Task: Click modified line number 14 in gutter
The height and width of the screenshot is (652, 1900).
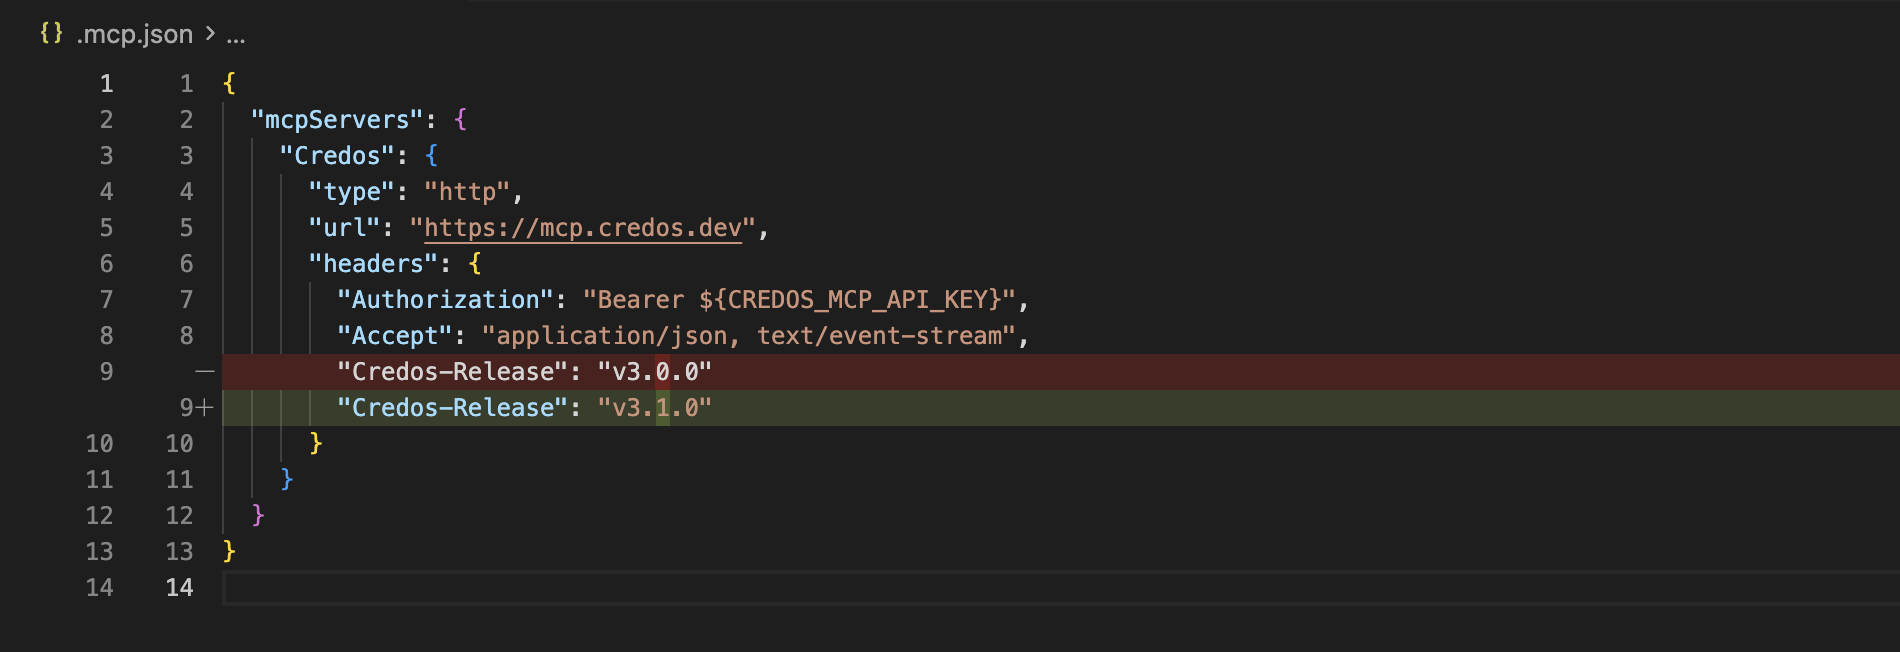Action: (x=180, y=588)
